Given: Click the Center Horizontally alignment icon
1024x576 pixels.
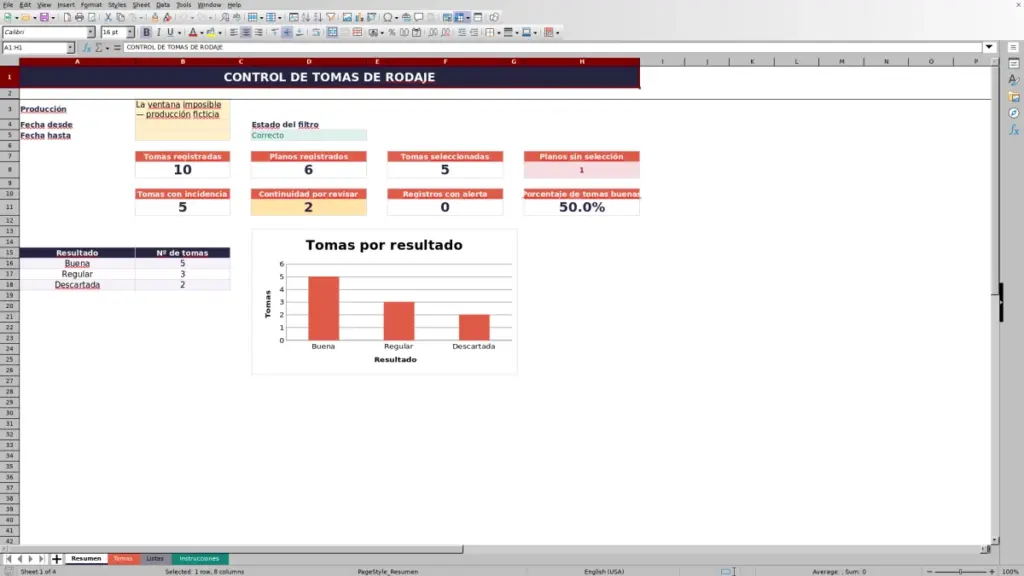Looking at the screenshot, I should (x=246, y=32).
